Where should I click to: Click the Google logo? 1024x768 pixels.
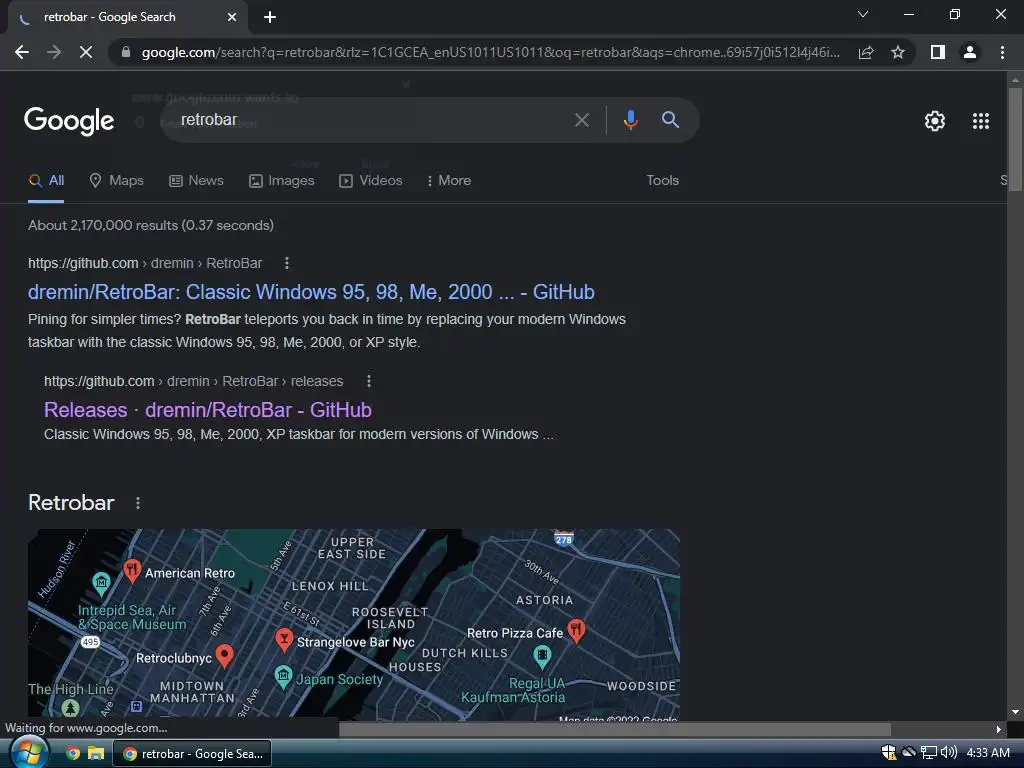[x=69, y=121]
